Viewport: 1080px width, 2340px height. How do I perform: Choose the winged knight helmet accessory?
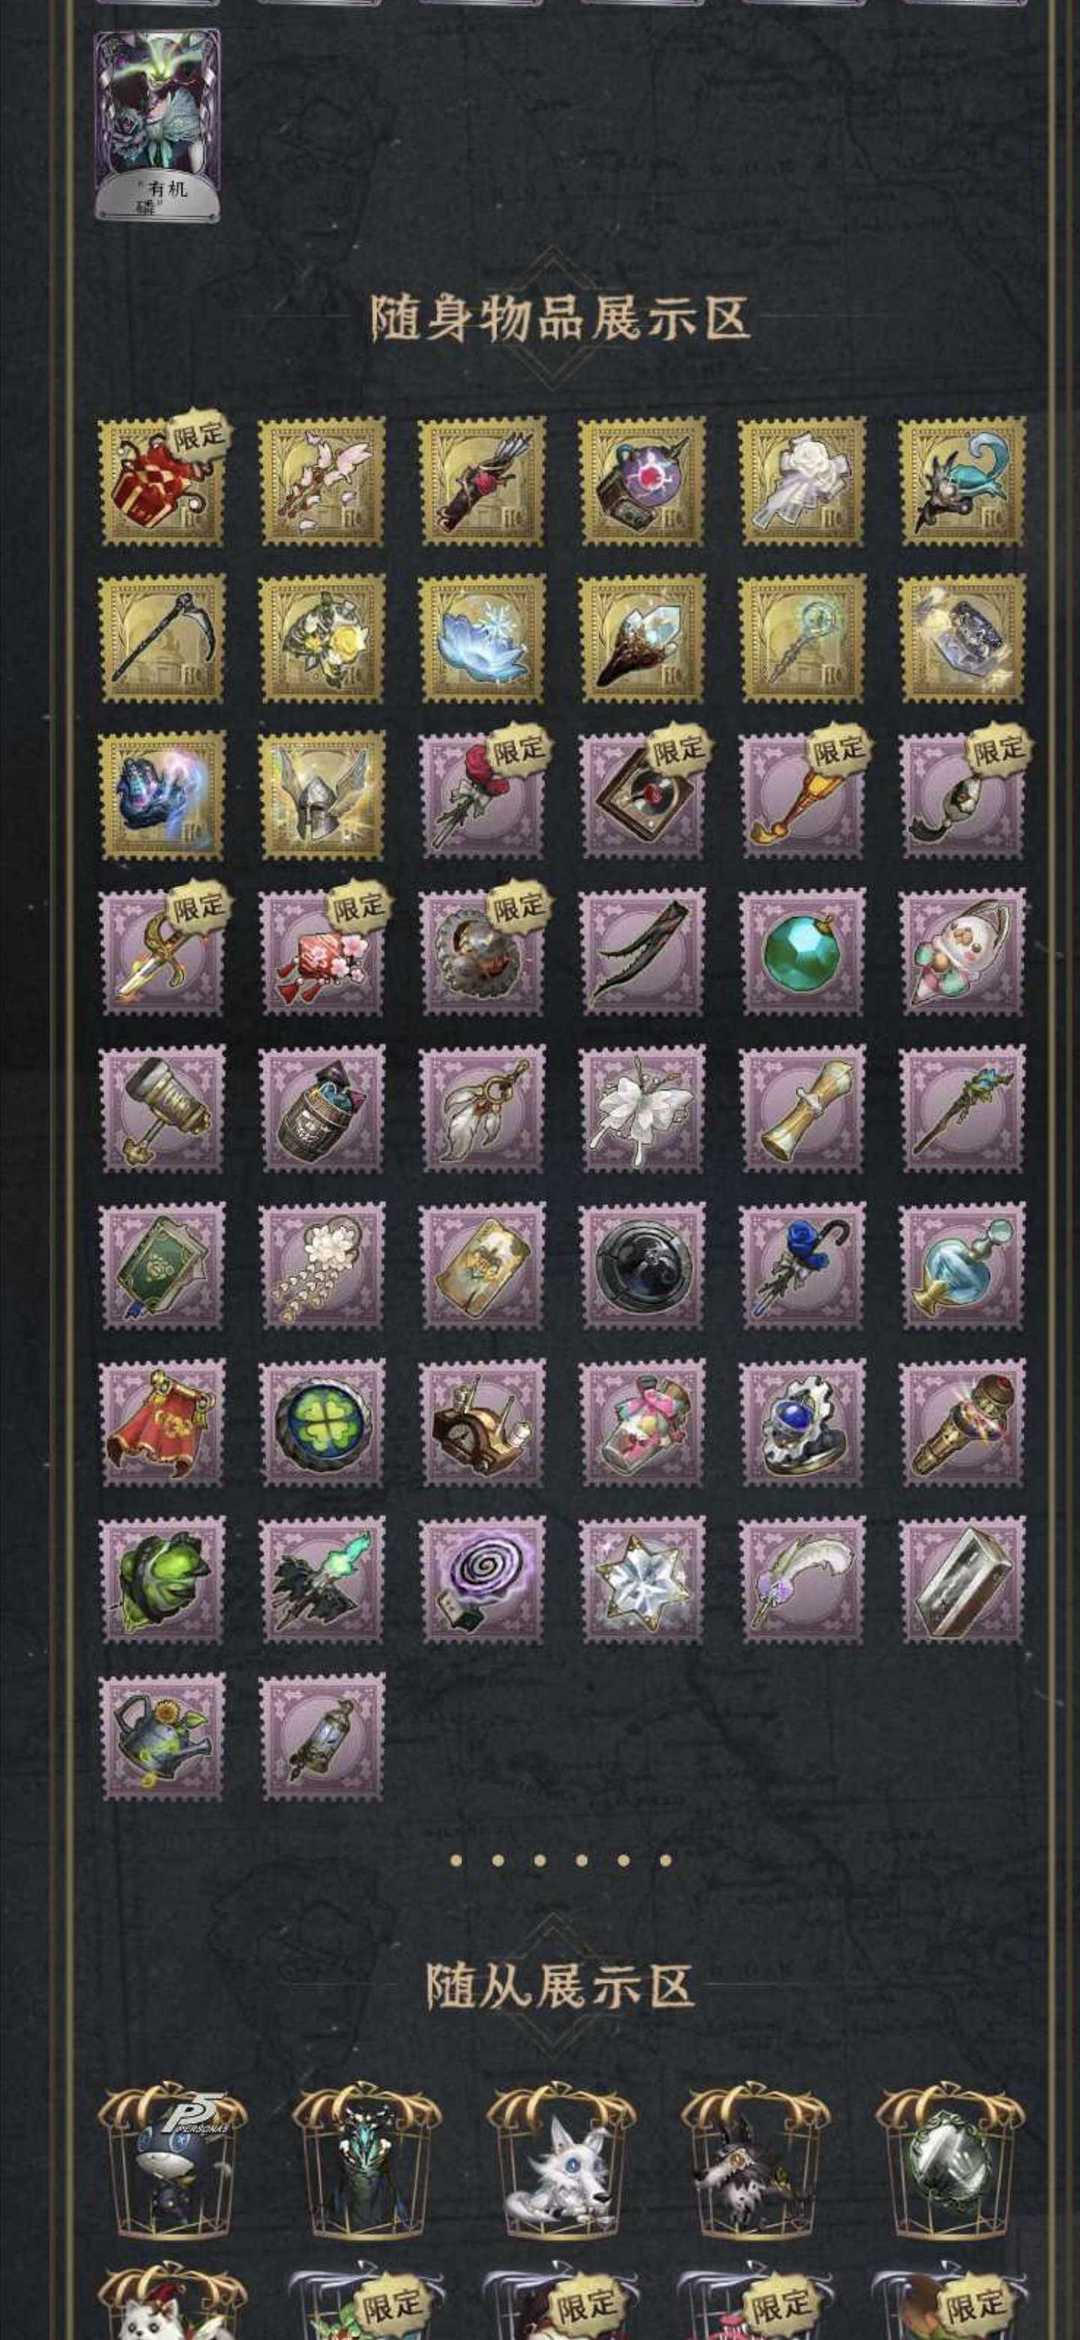pos(322,795)
